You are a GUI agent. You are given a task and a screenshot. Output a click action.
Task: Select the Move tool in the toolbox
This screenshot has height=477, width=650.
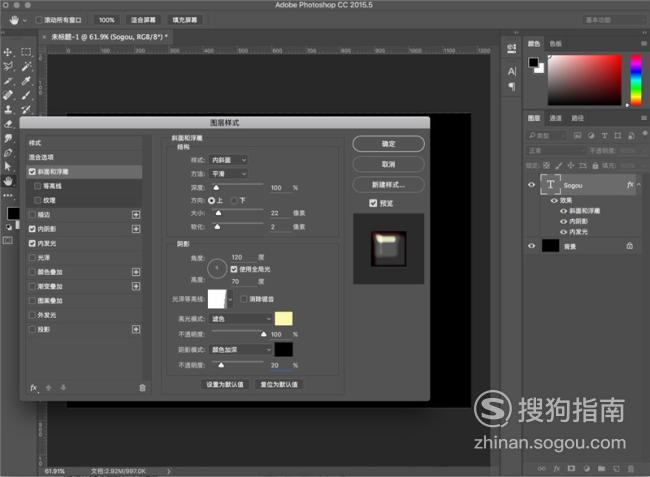pos(7,52)
